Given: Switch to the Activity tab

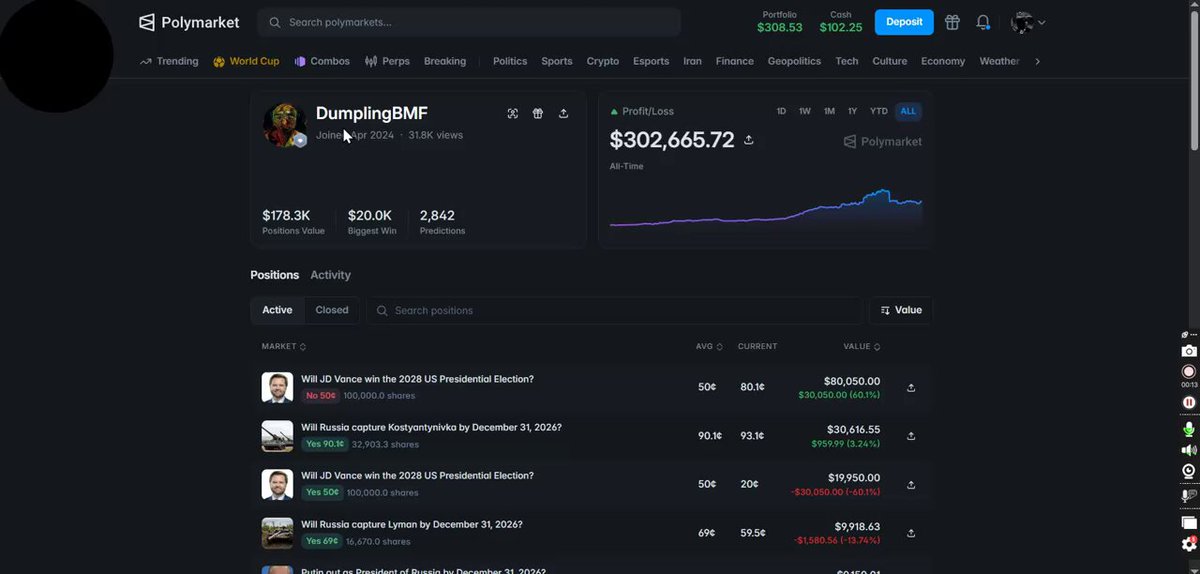Looking at the screenshot, I should 330,275.
